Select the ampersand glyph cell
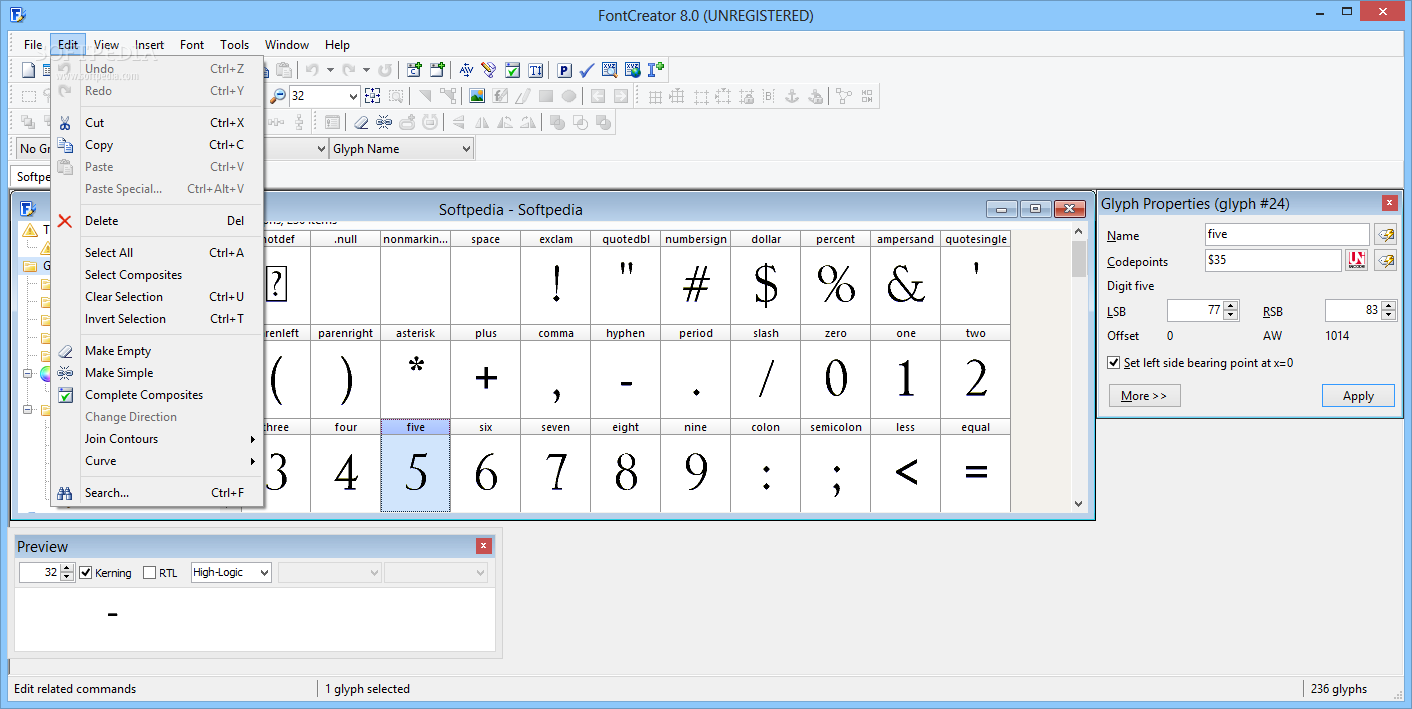 (905, 278)
